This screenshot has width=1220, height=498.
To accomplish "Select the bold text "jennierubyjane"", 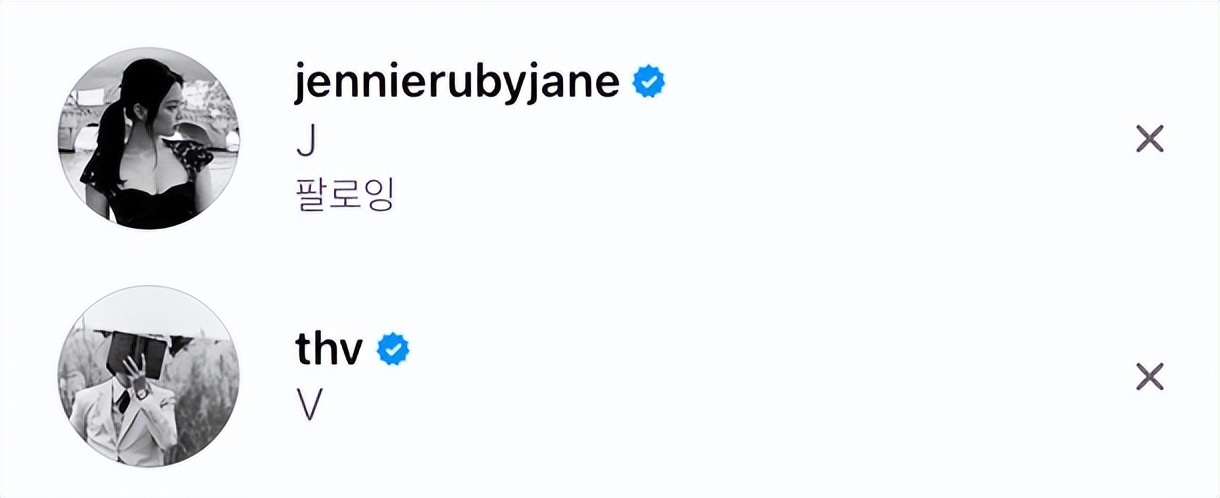I will 457,82.
